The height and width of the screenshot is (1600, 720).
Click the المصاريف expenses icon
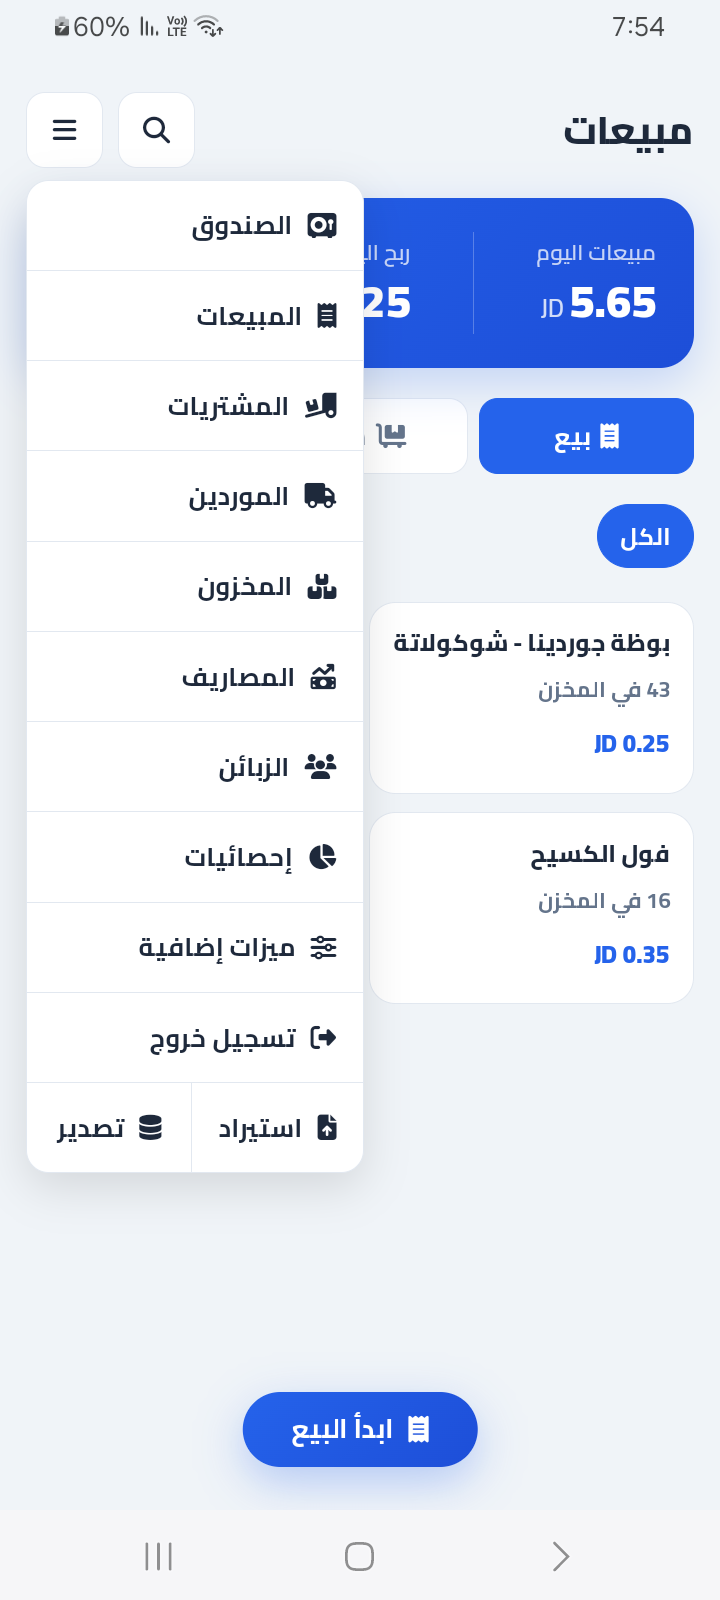(x=323, y=677)
